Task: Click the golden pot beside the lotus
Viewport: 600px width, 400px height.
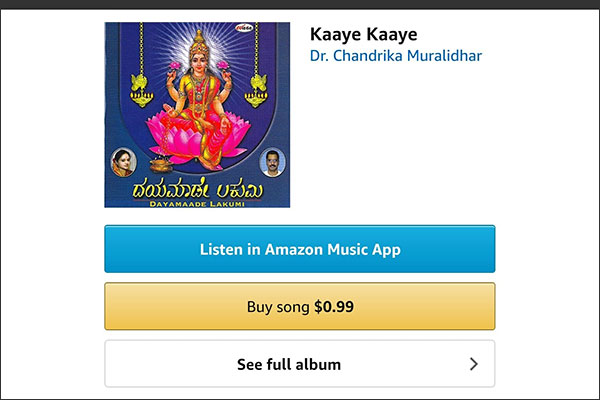Action: tap(161, 165)
